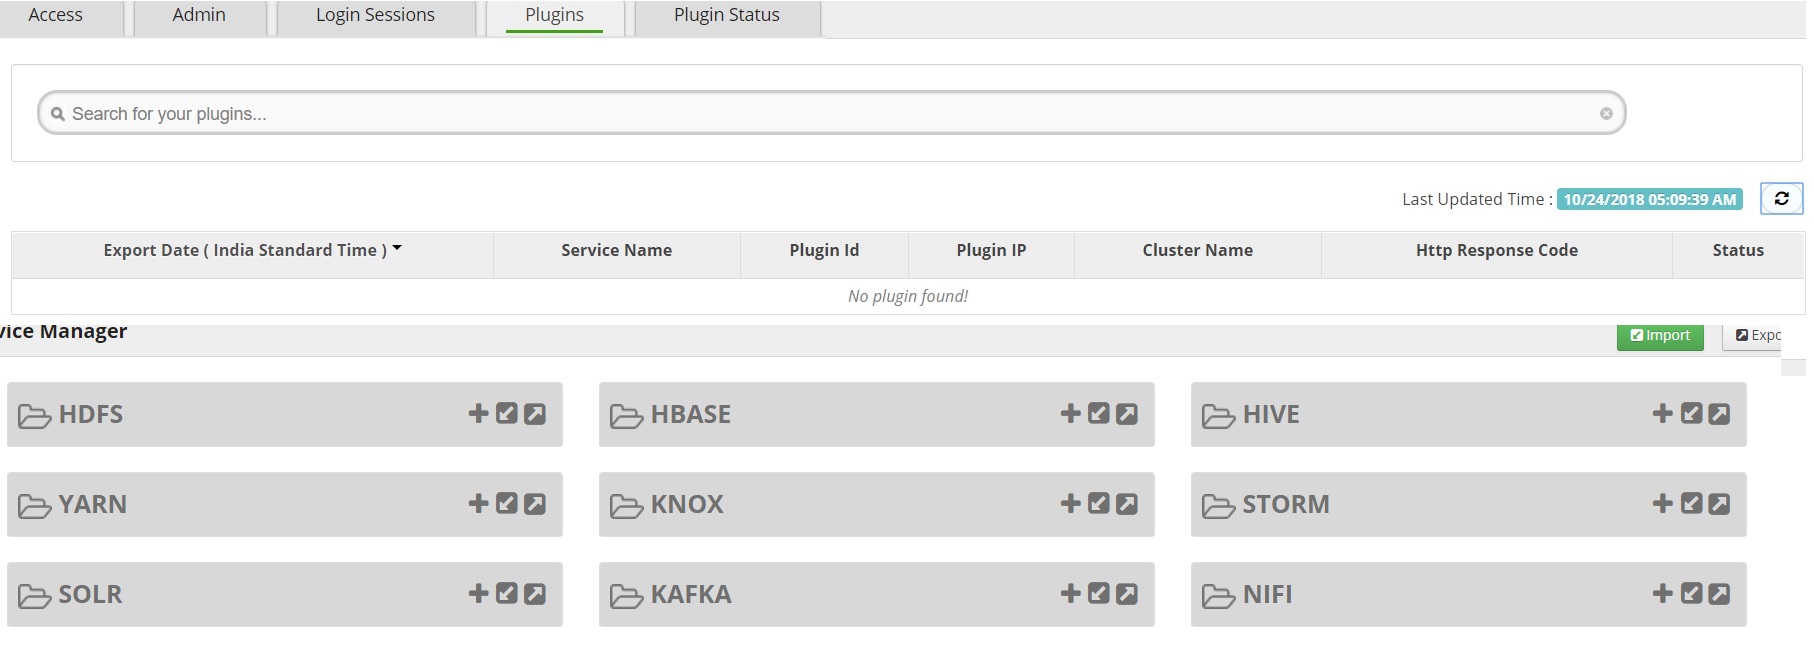The height and width of the screenshot is (648, 1814).
Task: Click the export icon on the KAFKA panel
Action: click(x=1127, y=594)
